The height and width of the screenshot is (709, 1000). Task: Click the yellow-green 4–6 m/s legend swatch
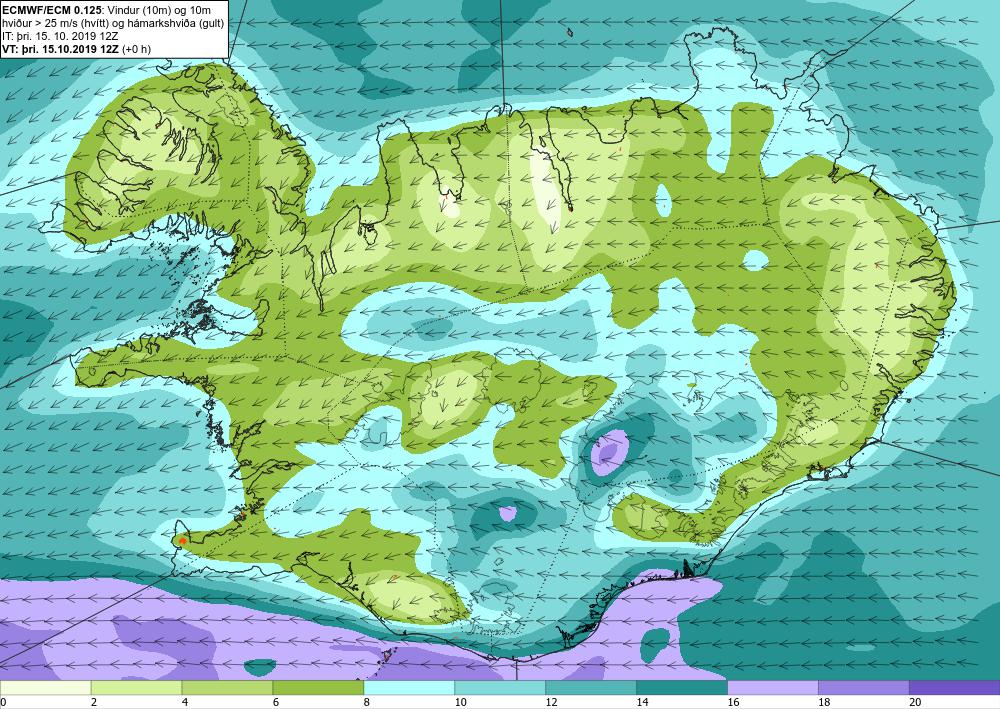tap(227, 688)
